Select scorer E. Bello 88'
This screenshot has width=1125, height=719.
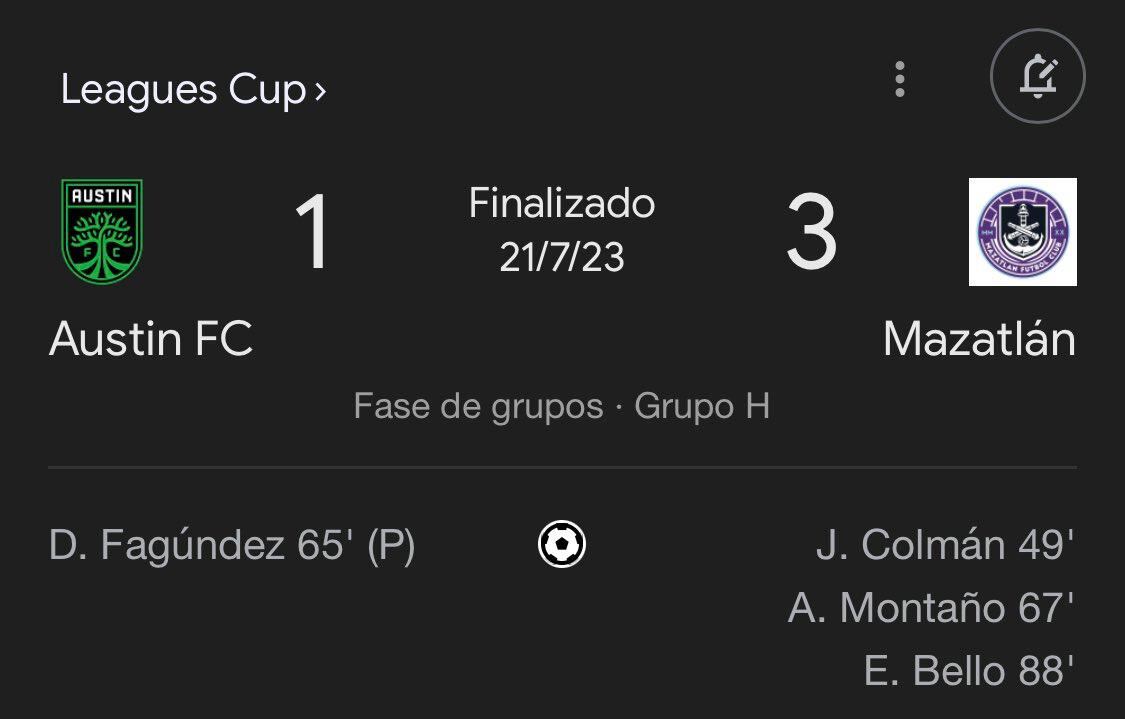(x=969, y=671)
